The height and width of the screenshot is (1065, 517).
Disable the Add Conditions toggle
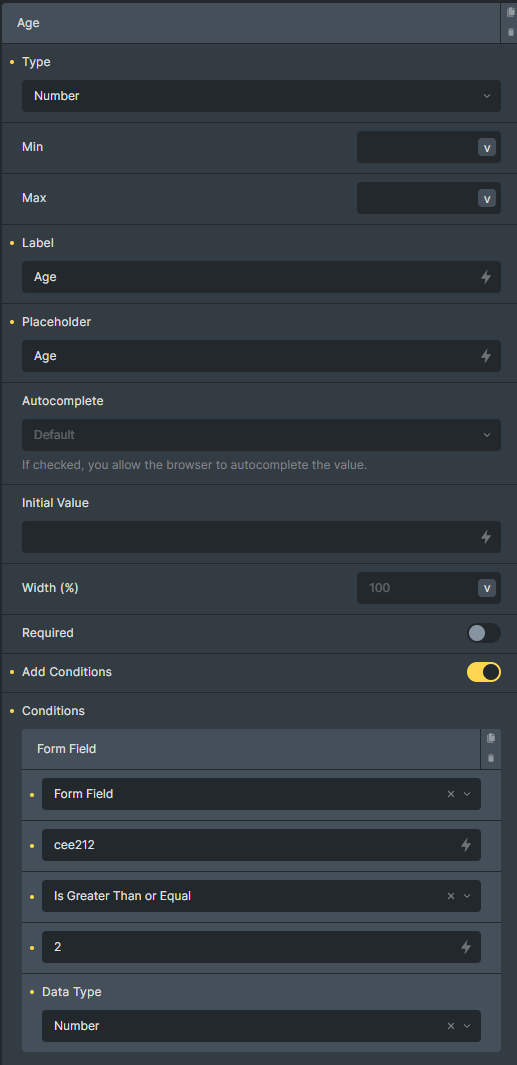(484, 672)
